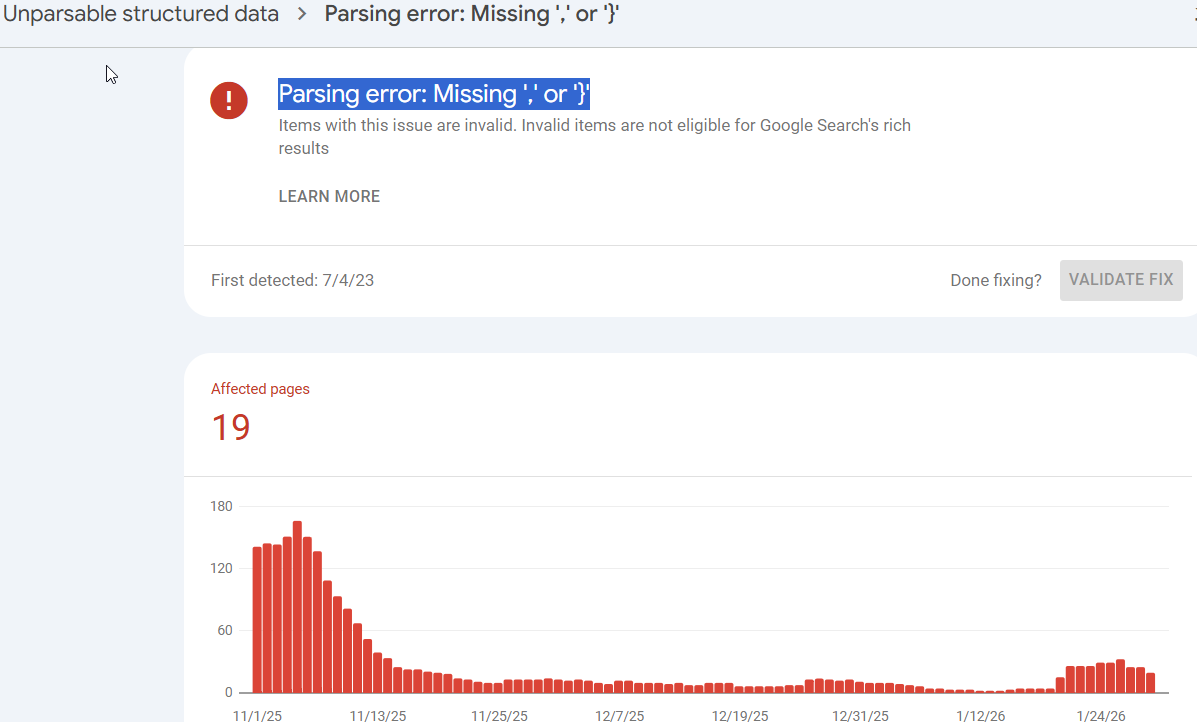
Task: Click the 12/19/25 date axis label
Action: (740, 716)
